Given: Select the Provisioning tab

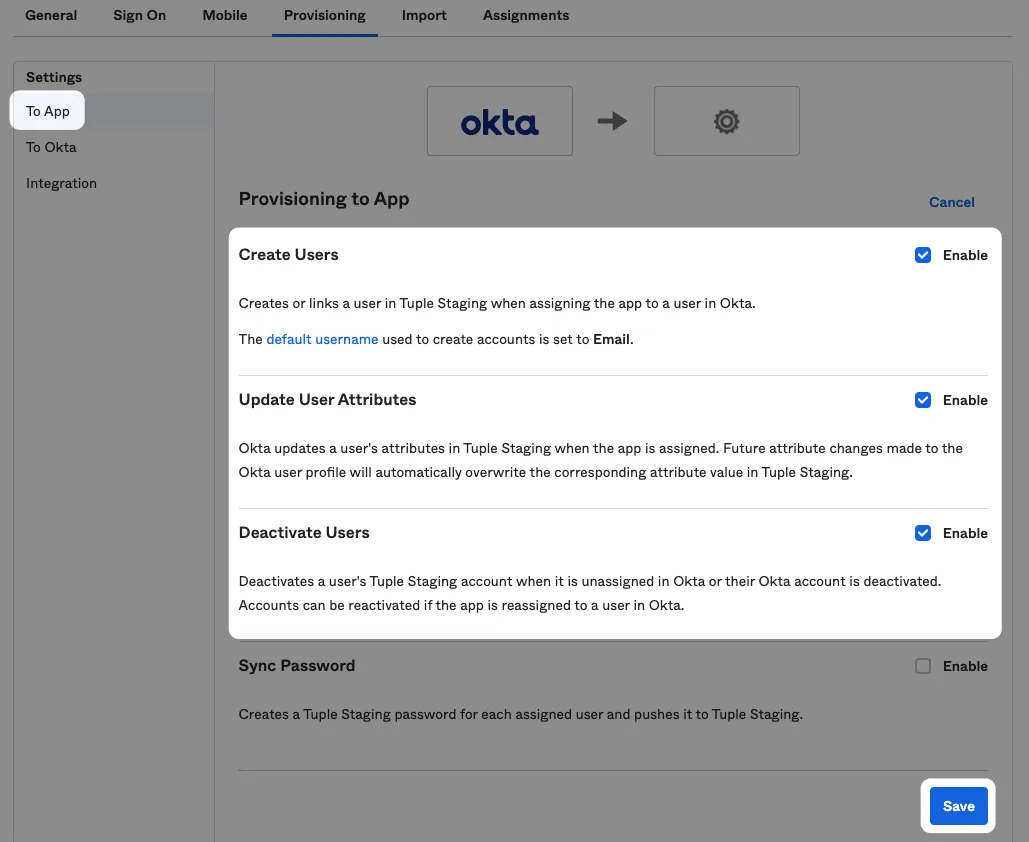Looking at the screenshot, I should tap(324, 15).
